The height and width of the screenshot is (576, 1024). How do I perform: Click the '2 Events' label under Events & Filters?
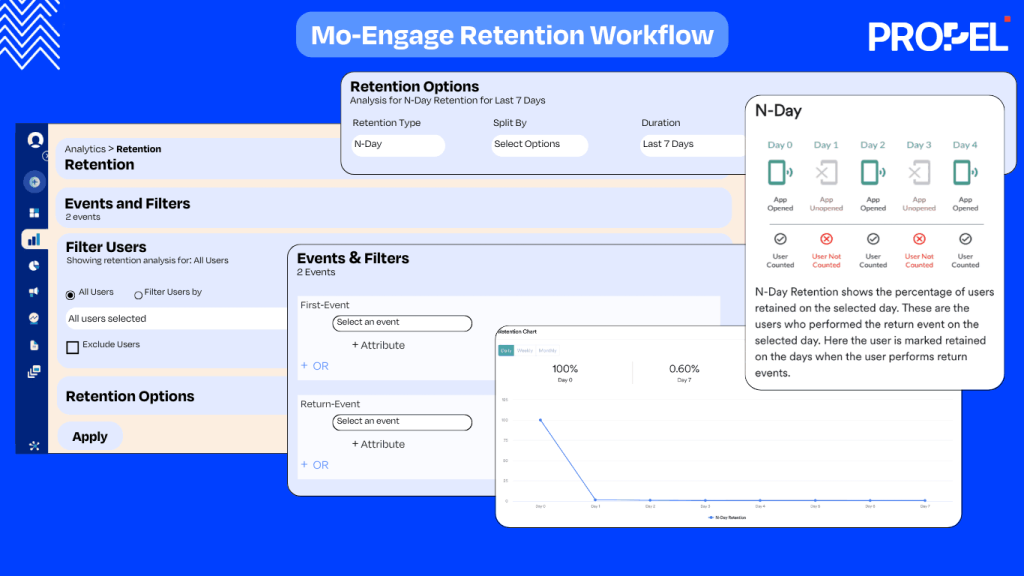[x=315, y=272]
